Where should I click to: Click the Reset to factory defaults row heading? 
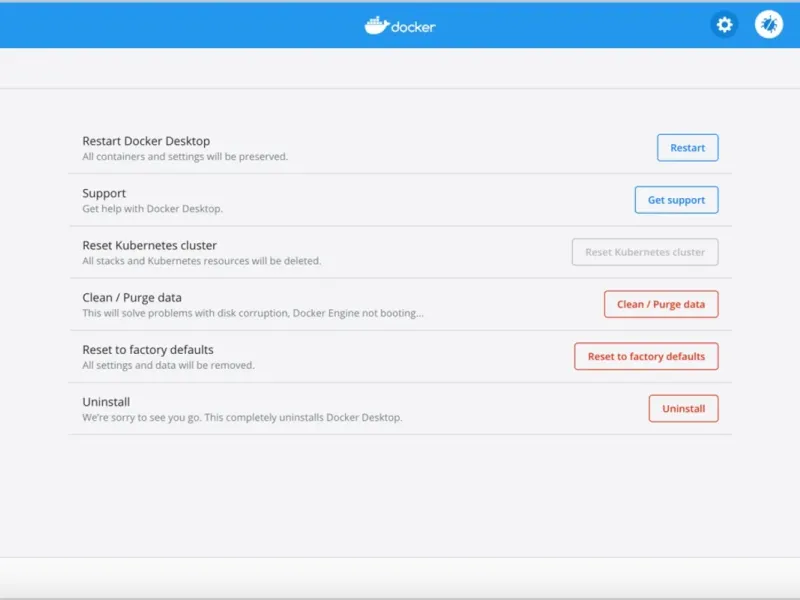pyautogui.click(x=148, y=349)
